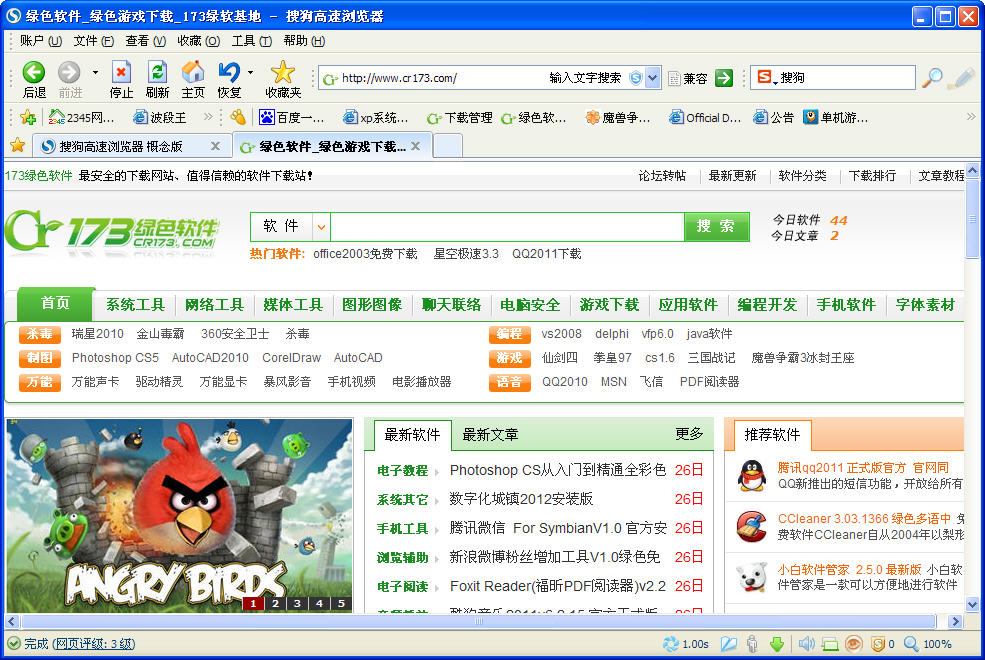Viewport: 985px width, 660px height.
Task: Click the green Go arrow beside 兼容
Action: coord(724,78)
